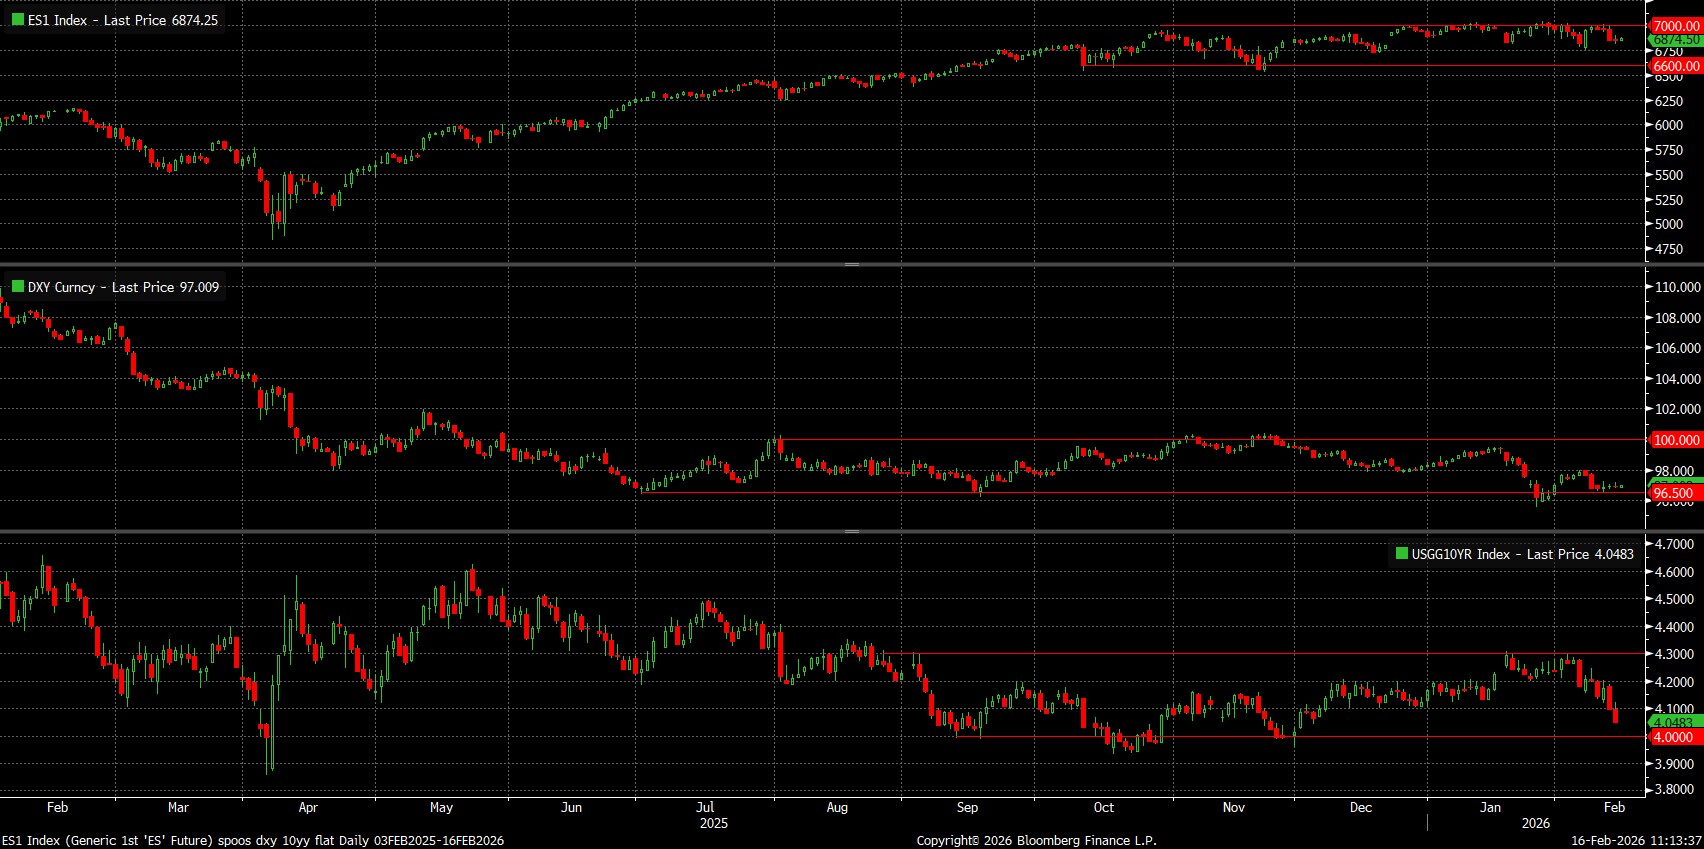
Task: Select the DXY Curncy Last Price legend label
Action: pos(123,287)
